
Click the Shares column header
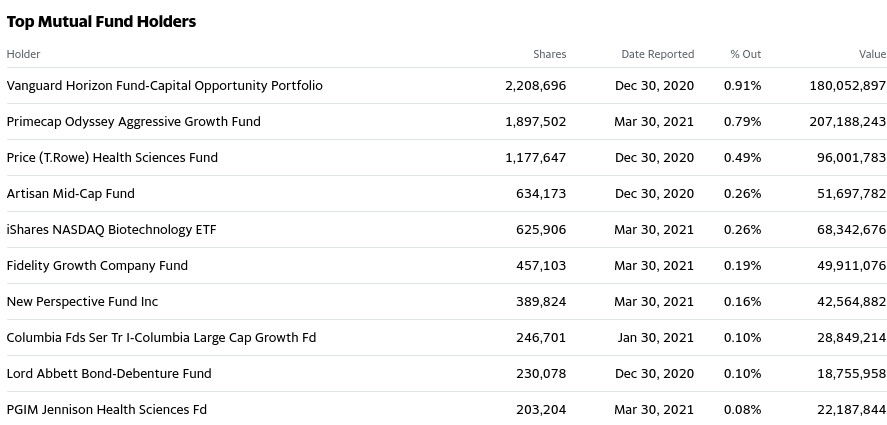tap(549, 54)
